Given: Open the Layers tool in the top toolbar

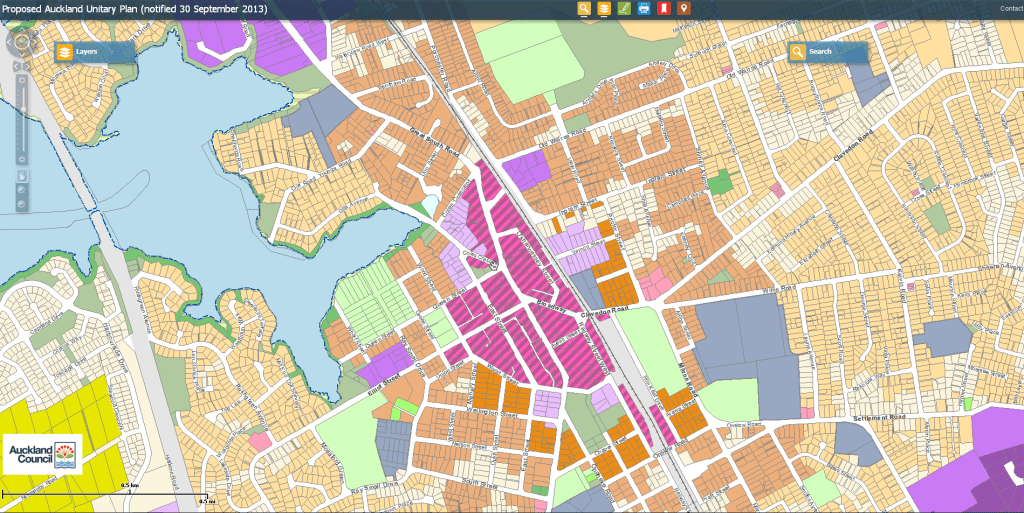Looking at the screenshot, I should 604,9.
